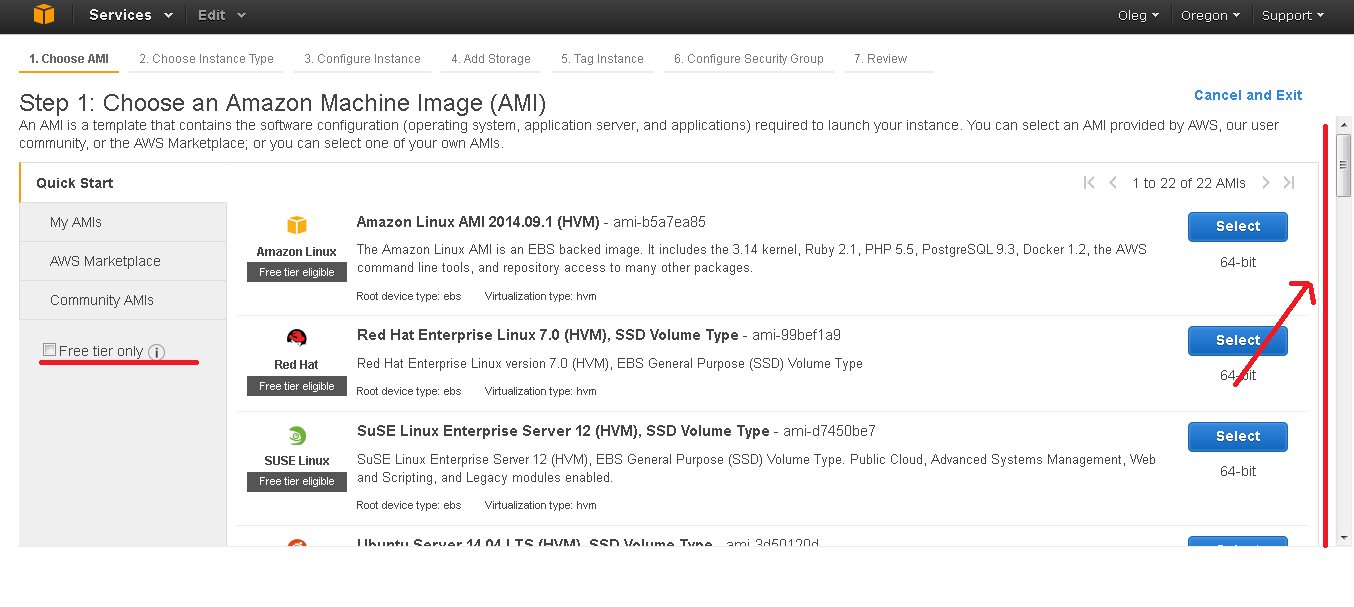Image resolution: width=1354 pixels, height=607 pixels.
Task: Go to step 1. Choose AMI tab
Action: click(69, 59)
